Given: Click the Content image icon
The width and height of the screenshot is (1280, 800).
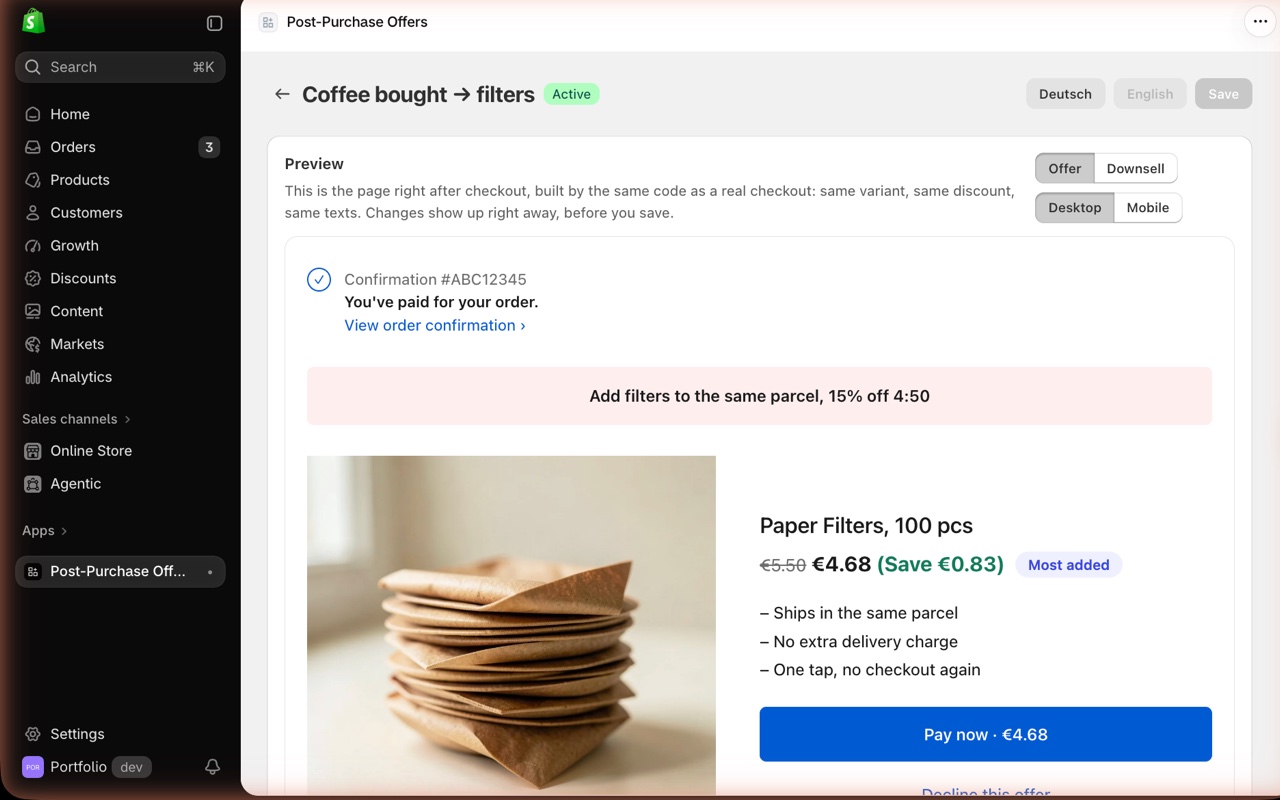Looking at the screenshot, I should coord(33,311).
